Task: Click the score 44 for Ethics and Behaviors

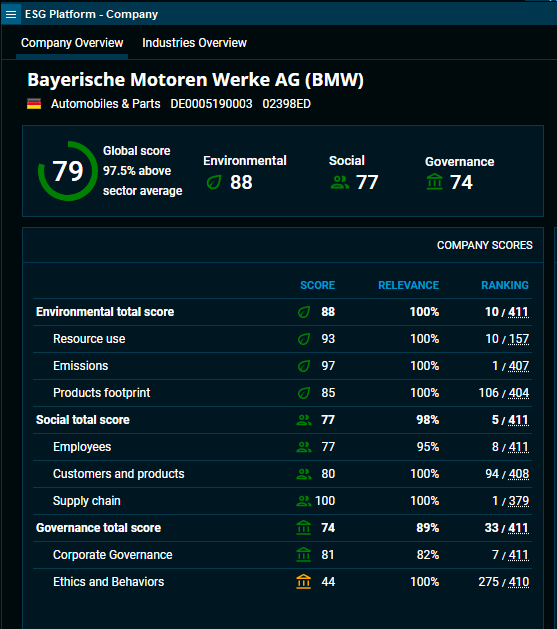Action: (x=328, y=582)
